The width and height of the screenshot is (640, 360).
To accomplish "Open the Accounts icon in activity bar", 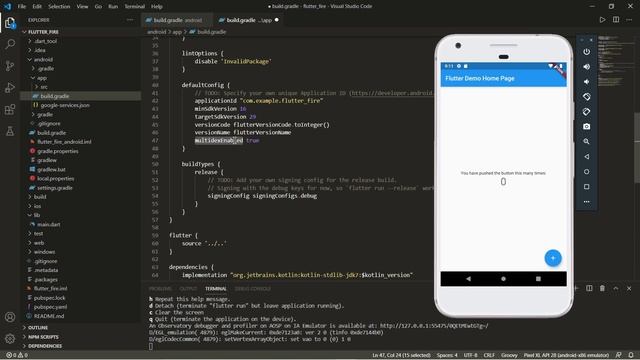I will pos(10,317).
